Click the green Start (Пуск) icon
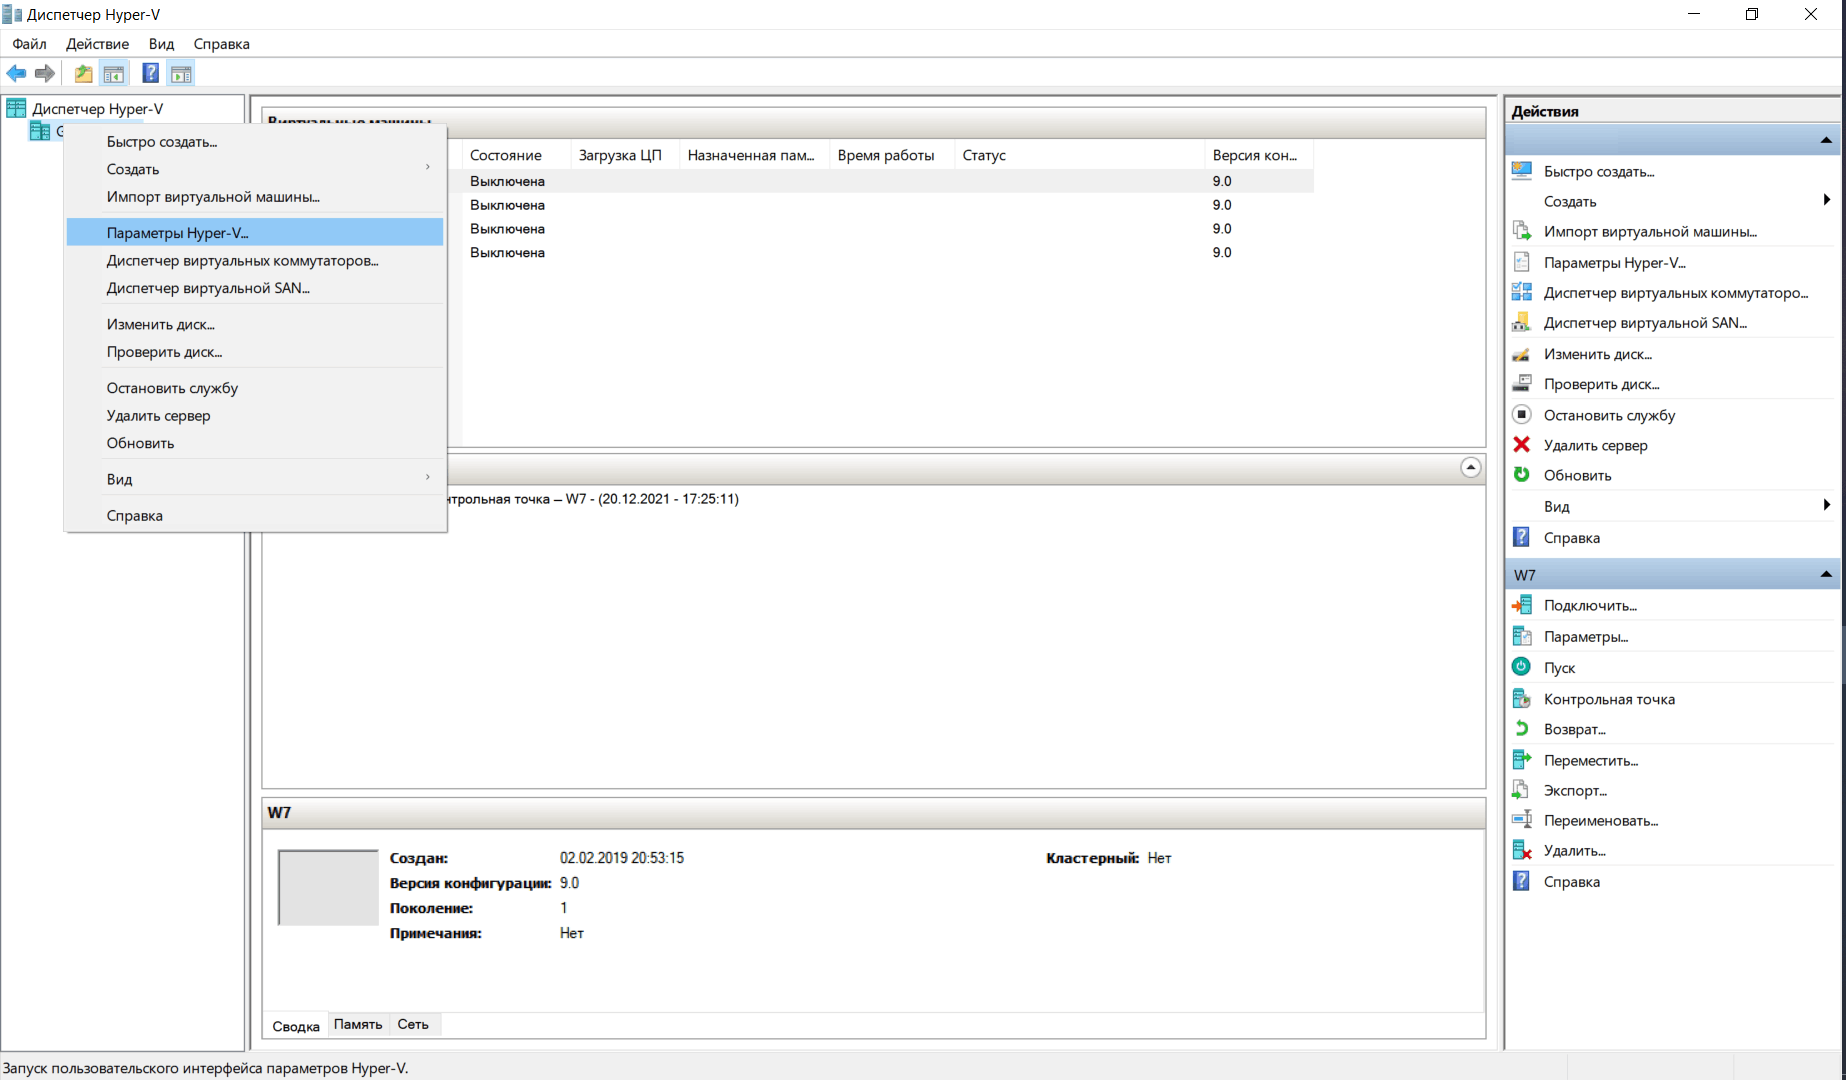Screen dimensions: 1846x1080 click(1522, 667)
